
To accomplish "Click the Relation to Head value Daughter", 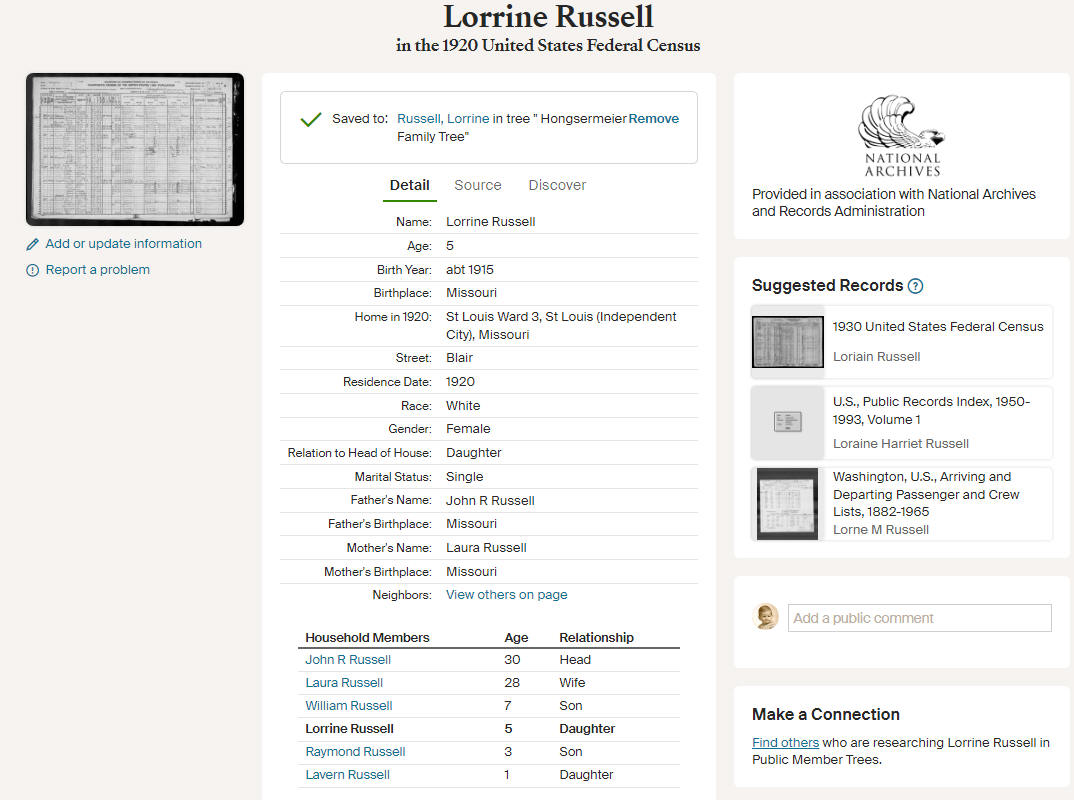I will pyautogui.click(x=473, y=453).
